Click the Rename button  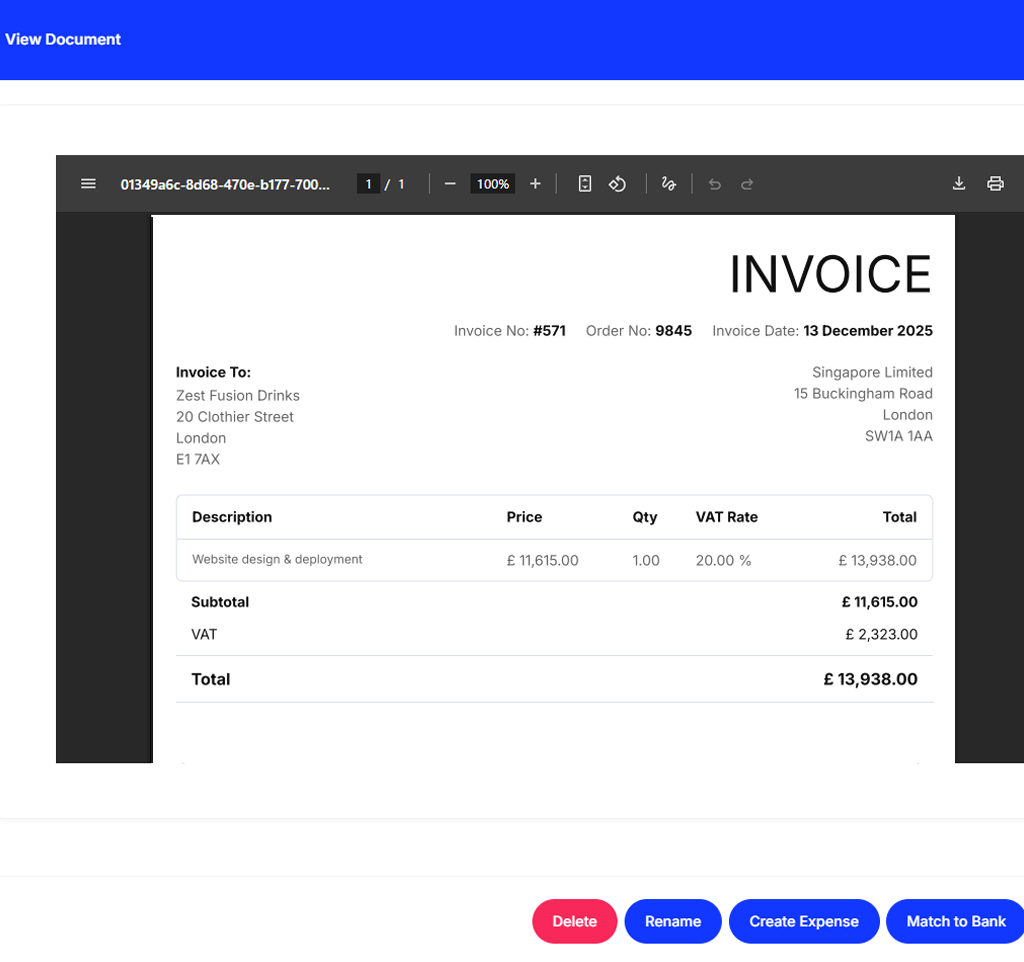673,921
